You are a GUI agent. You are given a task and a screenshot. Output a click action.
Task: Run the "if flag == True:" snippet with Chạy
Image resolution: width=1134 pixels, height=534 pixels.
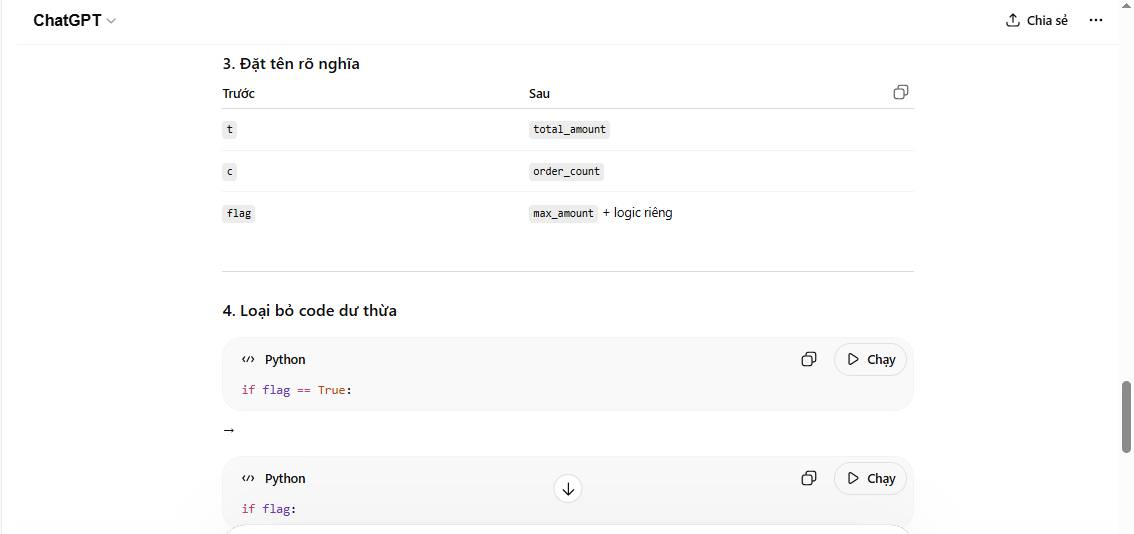pos(870,359)
